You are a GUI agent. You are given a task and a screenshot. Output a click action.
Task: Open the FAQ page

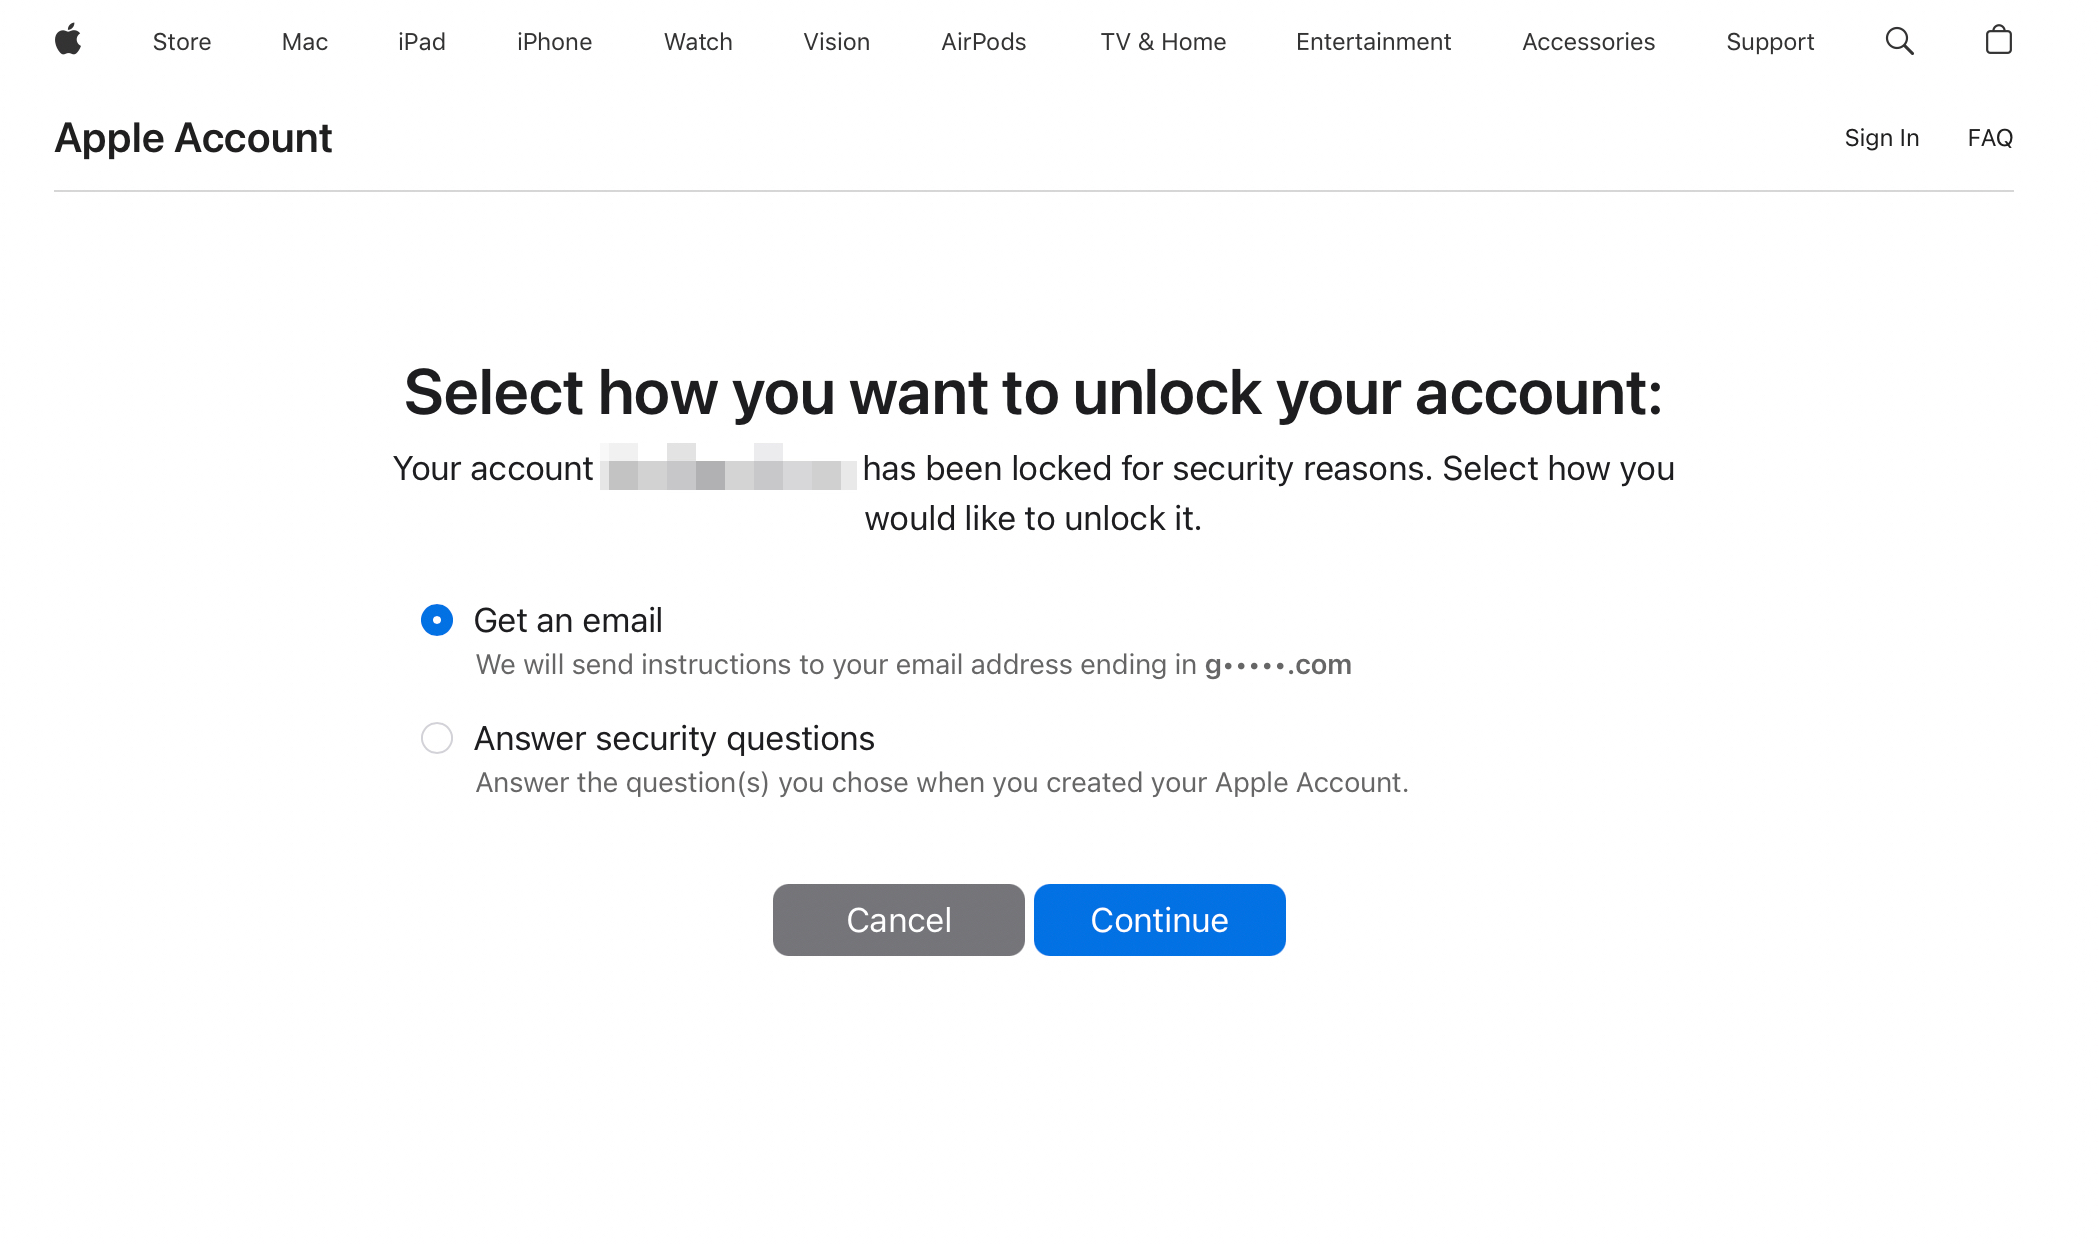click(1990, 137)
